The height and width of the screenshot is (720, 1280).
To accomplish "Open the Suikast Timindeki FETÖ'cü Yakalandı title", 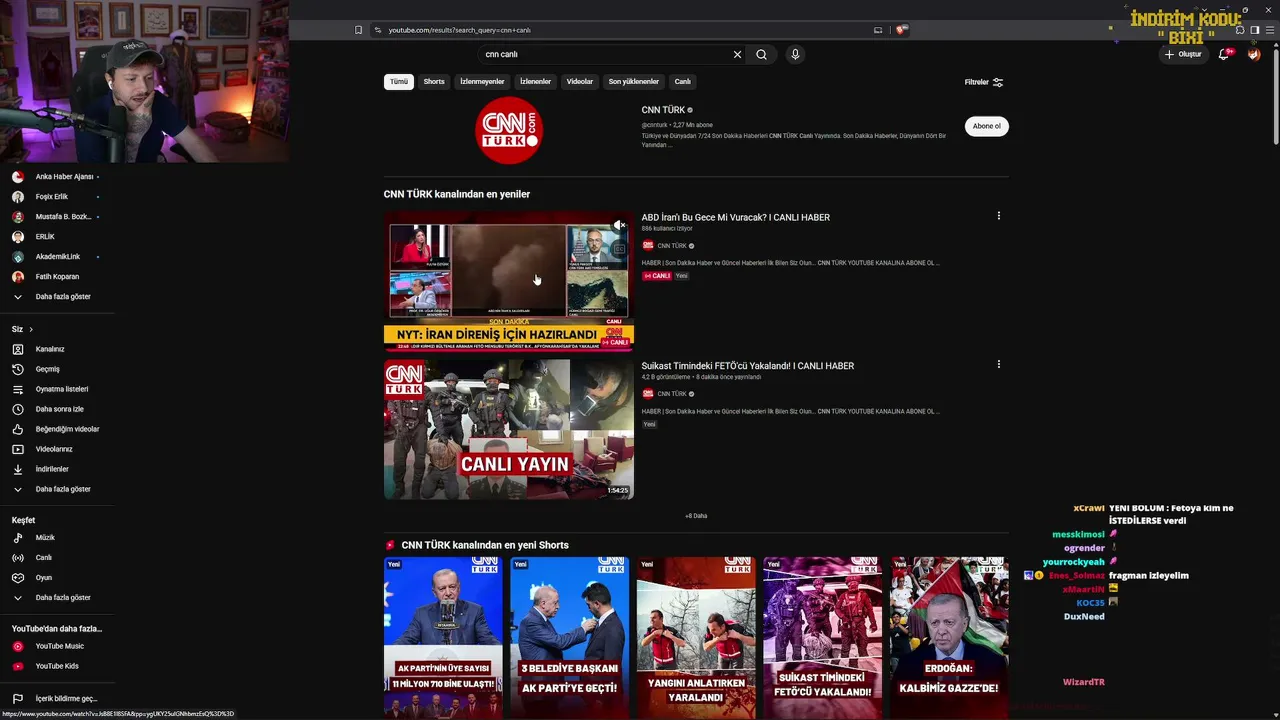I will pyautogui.click(x=748, y=366).
